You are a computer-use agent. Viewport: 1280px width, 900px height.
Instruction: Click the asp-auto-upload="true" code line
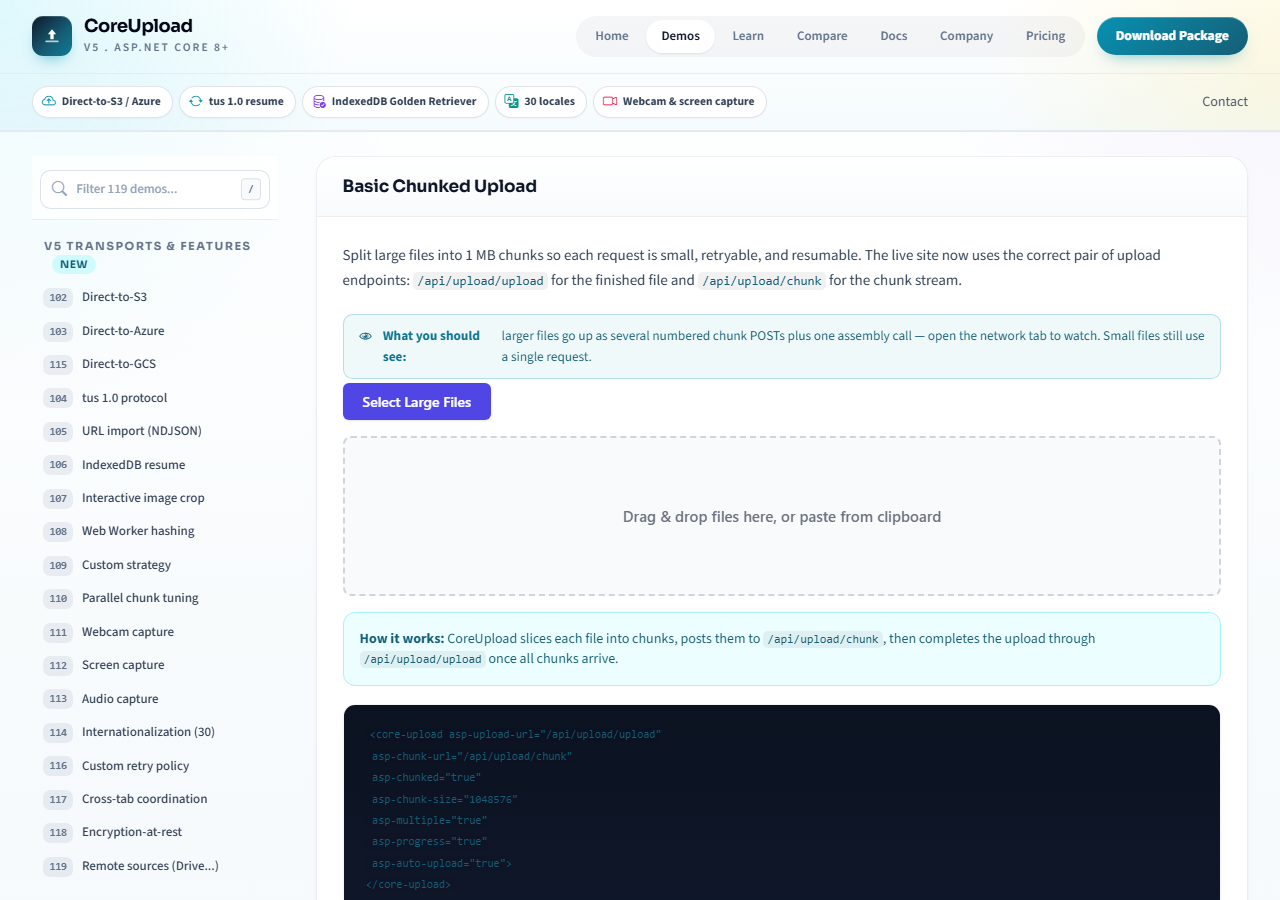[x=442, y=863]
